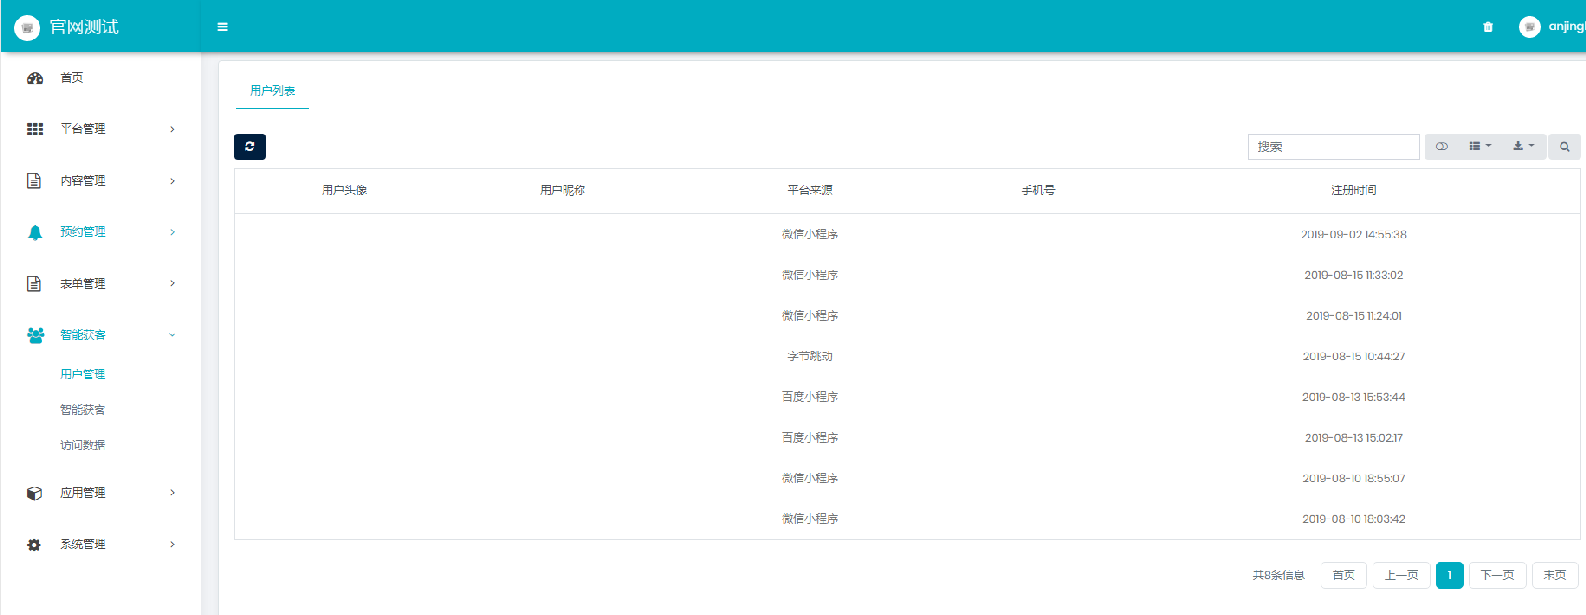Screen dimensions: 1586x615
Task: Expand 预约管理 using its chevron
Action: point(172,232)
